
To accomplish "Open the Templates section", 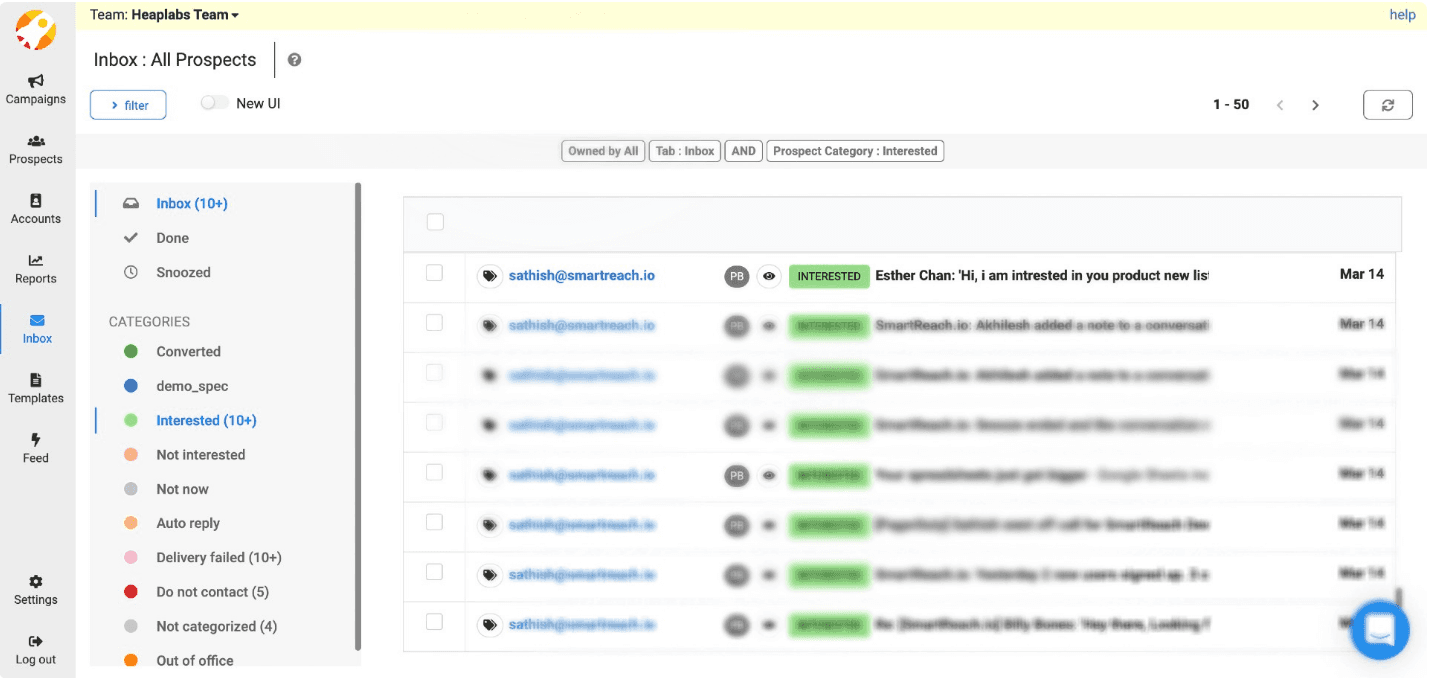I will 36,389.
